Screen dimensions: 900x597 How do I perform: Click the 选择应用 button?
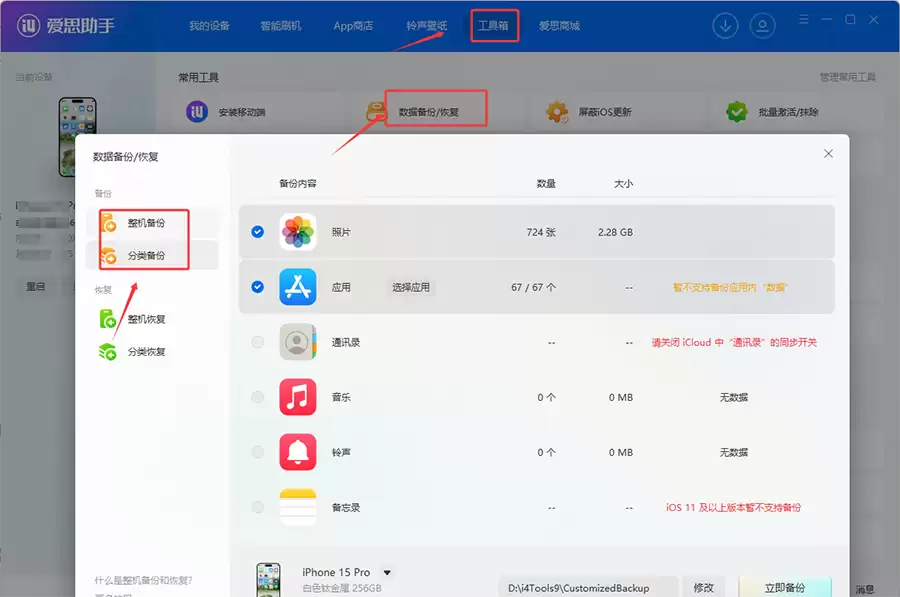411,287
